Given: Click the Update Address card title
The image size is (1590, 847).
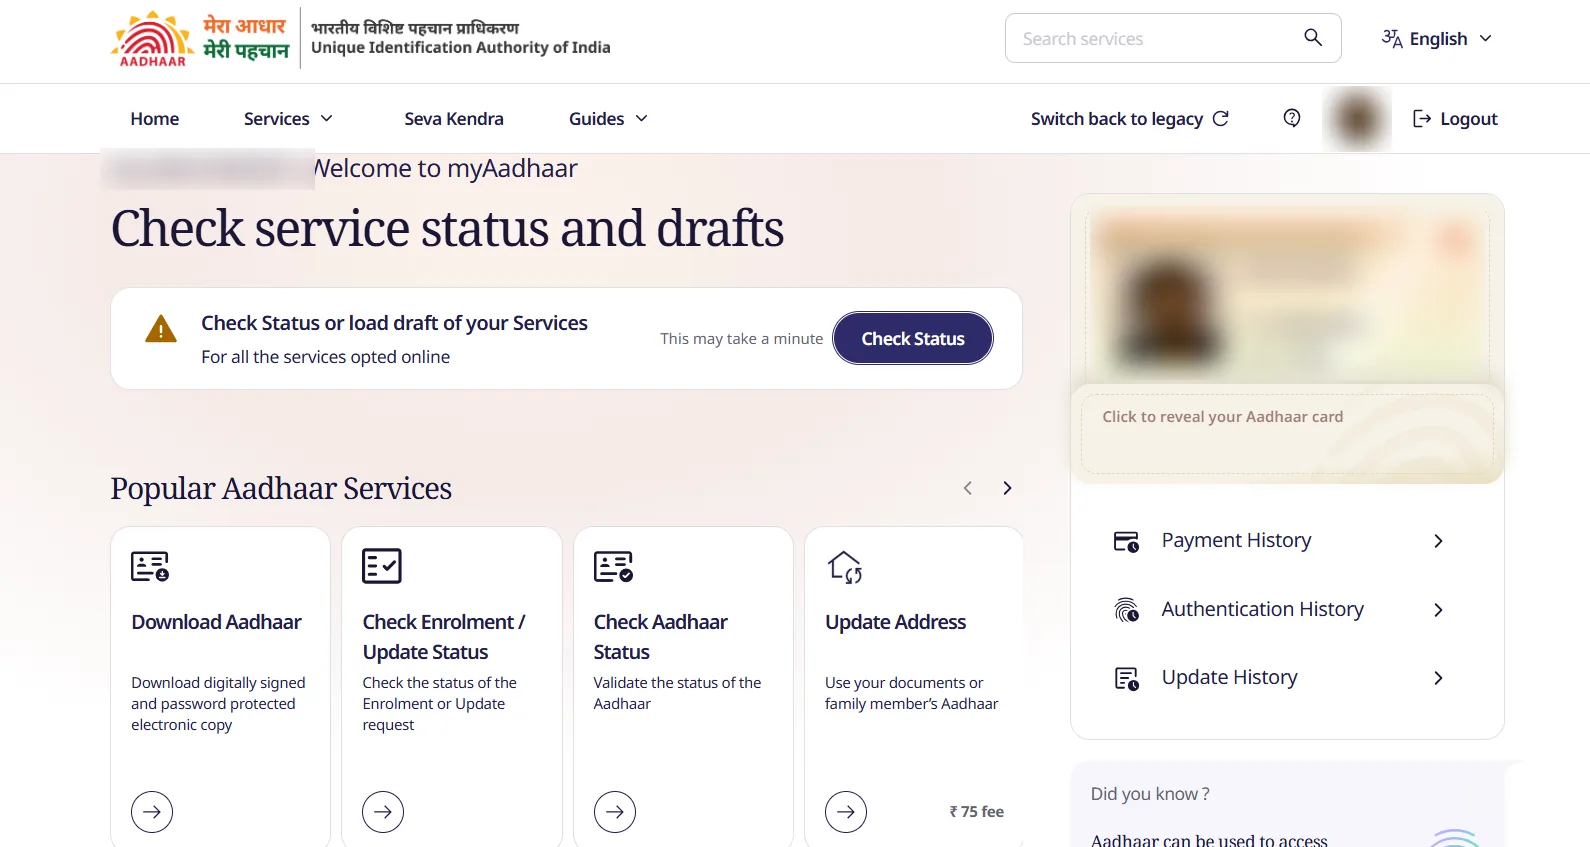Looking at the screenshot, I should tap(895, 622).
